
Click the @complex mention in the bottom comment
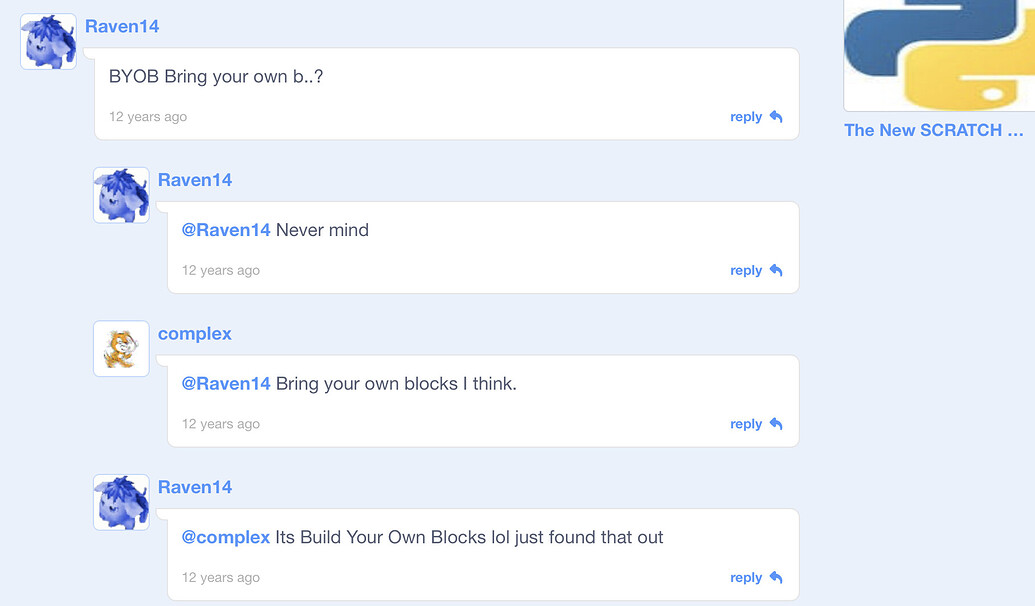pyautogui.click(x=226, y=537)
